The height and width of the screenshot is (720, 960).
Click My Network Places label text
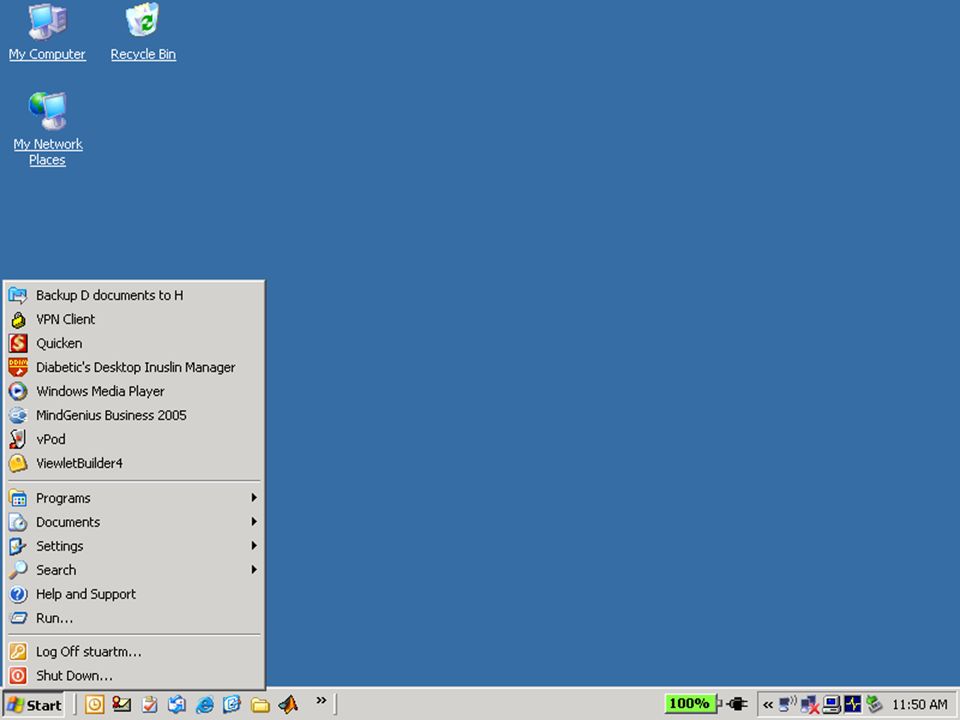pos(48,152)
